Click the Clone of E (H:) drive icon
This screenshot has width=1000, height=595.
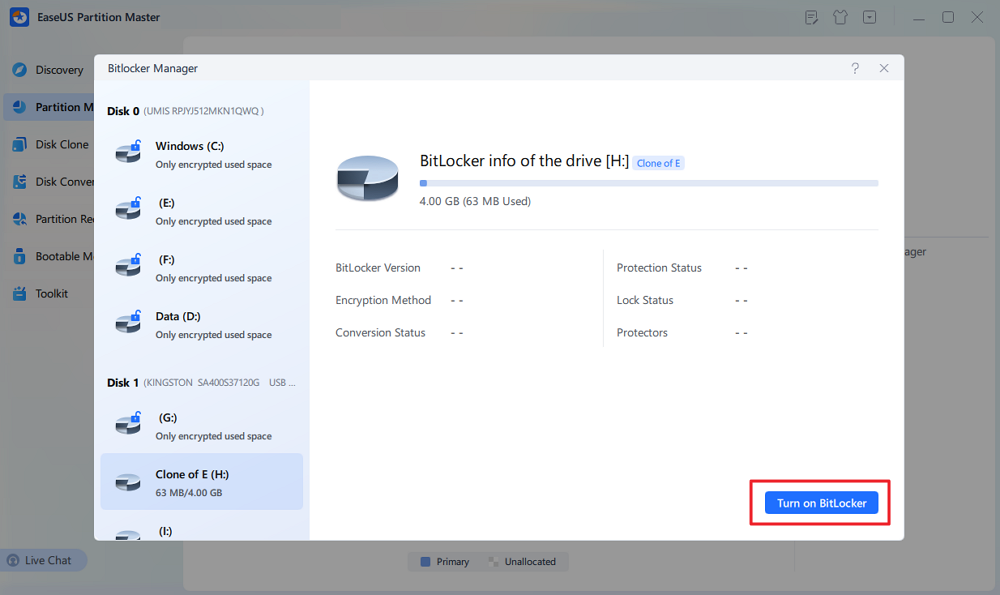pos(128,482)
